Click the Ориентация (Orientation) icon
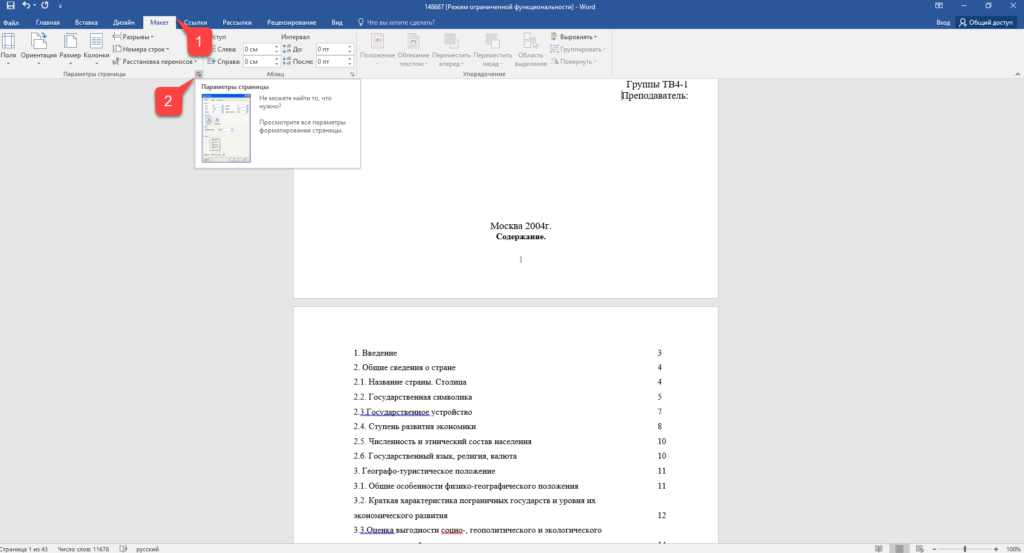The height and width of the screenshot is (553, 1024). pos(39,47)
